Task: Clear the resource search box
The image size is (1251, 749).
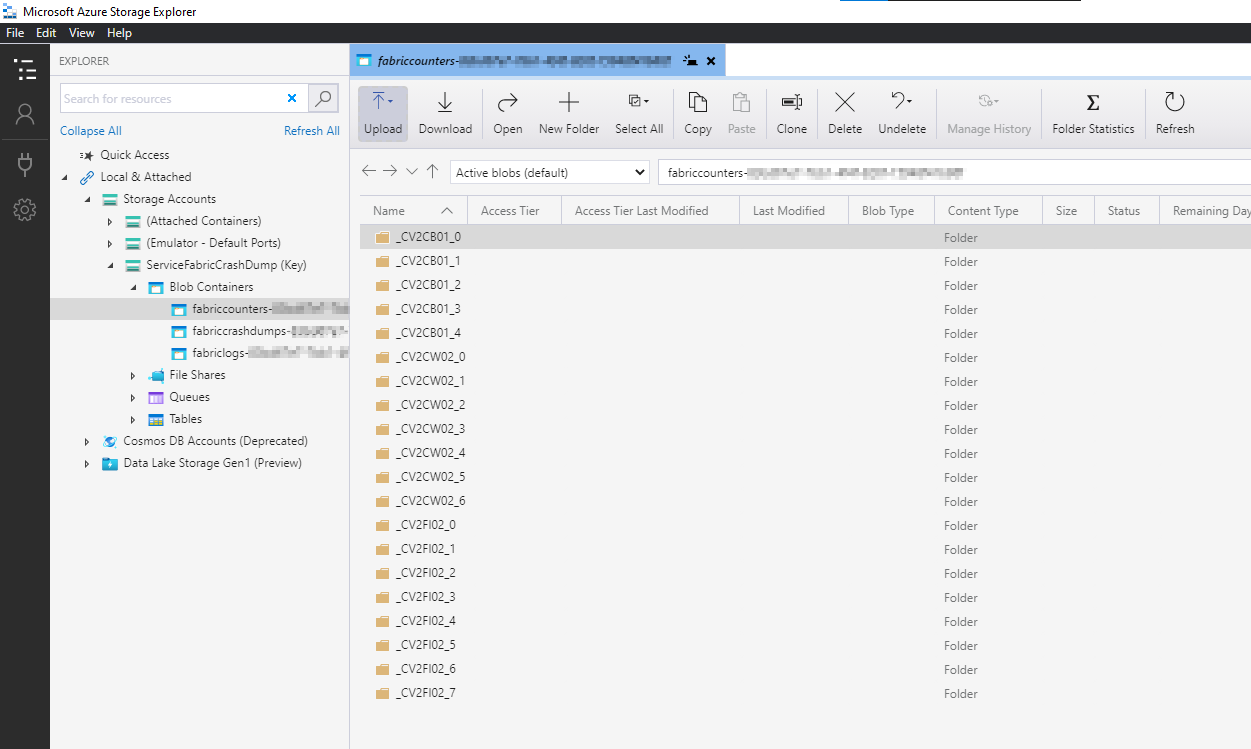Action: pos(292,98)
